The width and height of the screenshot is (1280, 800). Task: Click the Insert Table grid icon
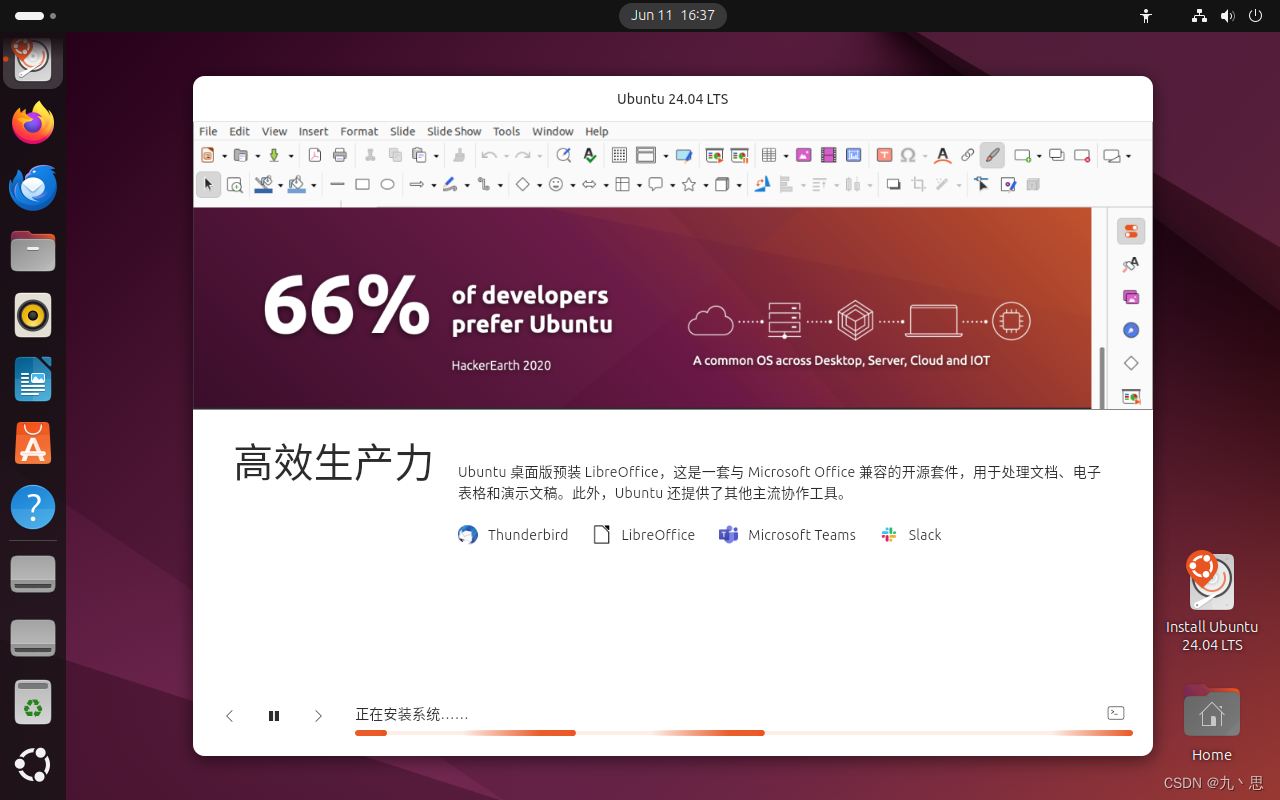click(x=769, y=155)
